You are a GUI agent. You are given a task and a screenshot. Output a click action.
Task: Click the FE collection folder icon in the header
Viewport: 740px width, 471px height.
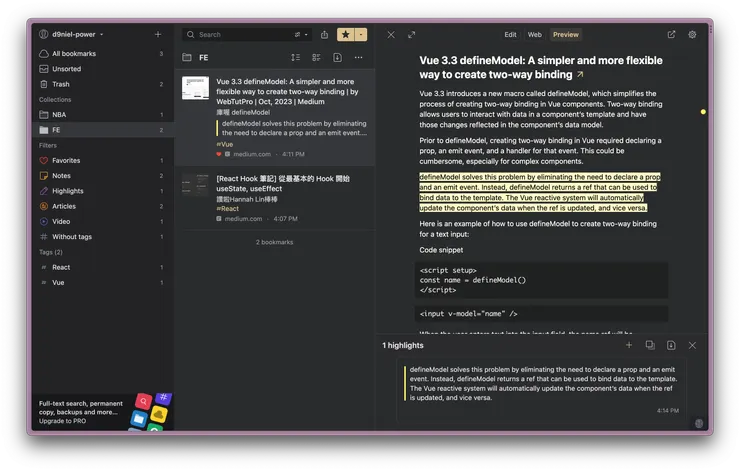pos(187,58)
